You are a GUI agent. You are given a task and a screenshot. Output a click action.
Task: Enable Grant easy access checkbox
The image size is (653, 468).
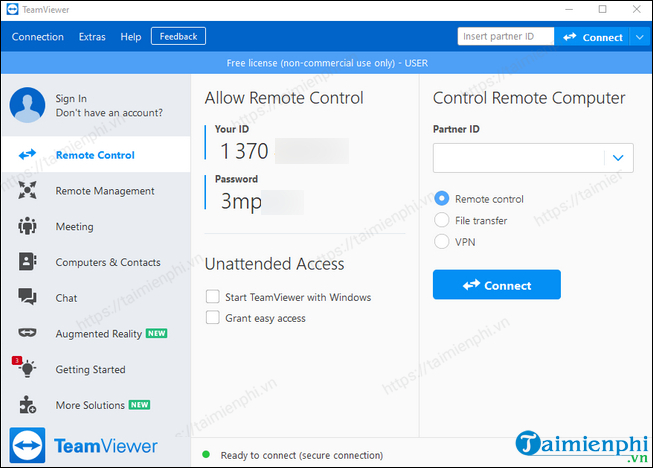[213, 318]
